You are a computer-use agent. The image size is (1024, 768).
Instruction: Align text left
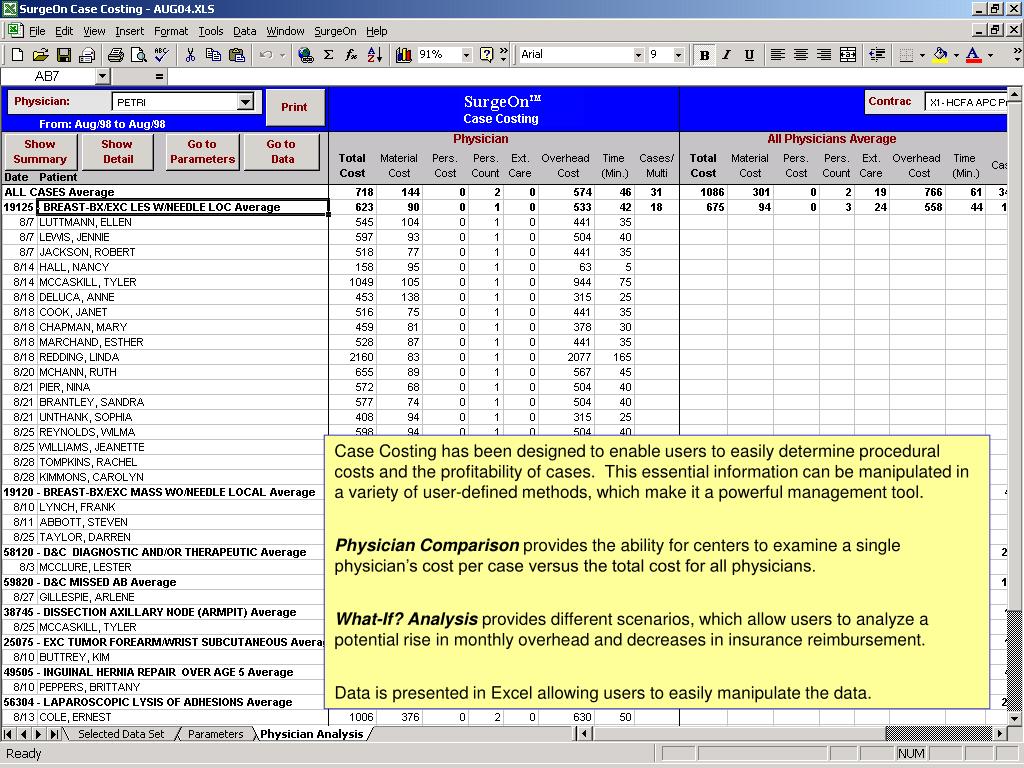tap(777, 55)
